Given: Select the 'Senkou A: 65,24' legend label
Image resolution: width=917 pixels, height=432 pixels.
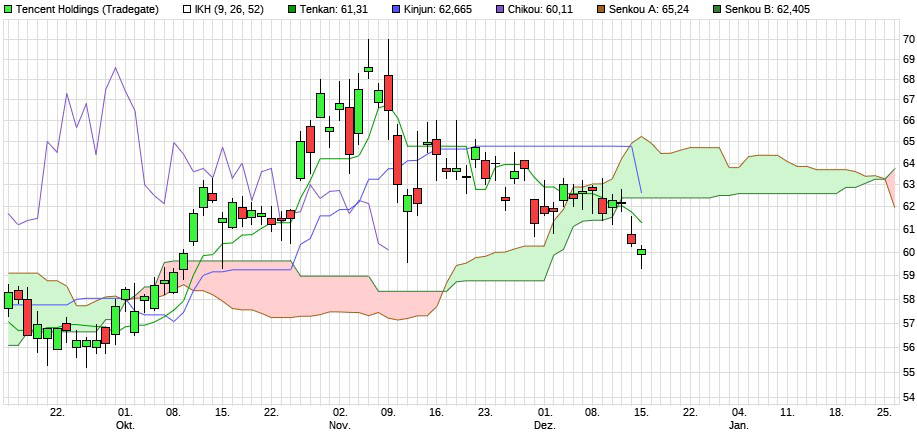Looking at the screenshot, I should [651, 9].
